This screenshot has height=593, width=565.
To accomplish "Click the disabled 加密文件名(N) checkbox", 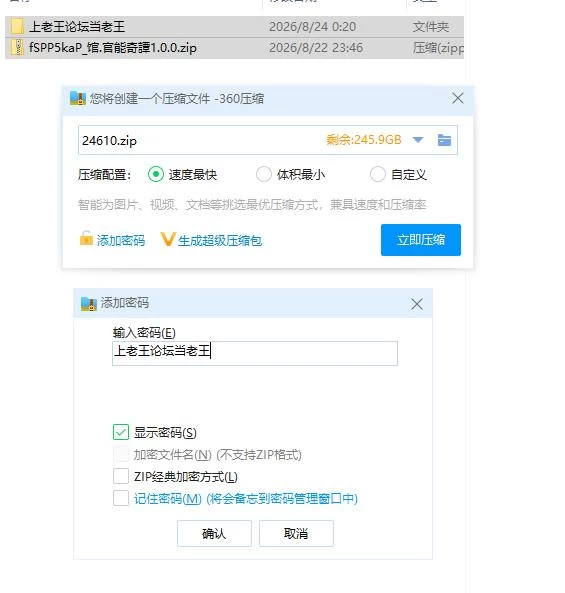I will pyautogui.click(x=121, y=454).
